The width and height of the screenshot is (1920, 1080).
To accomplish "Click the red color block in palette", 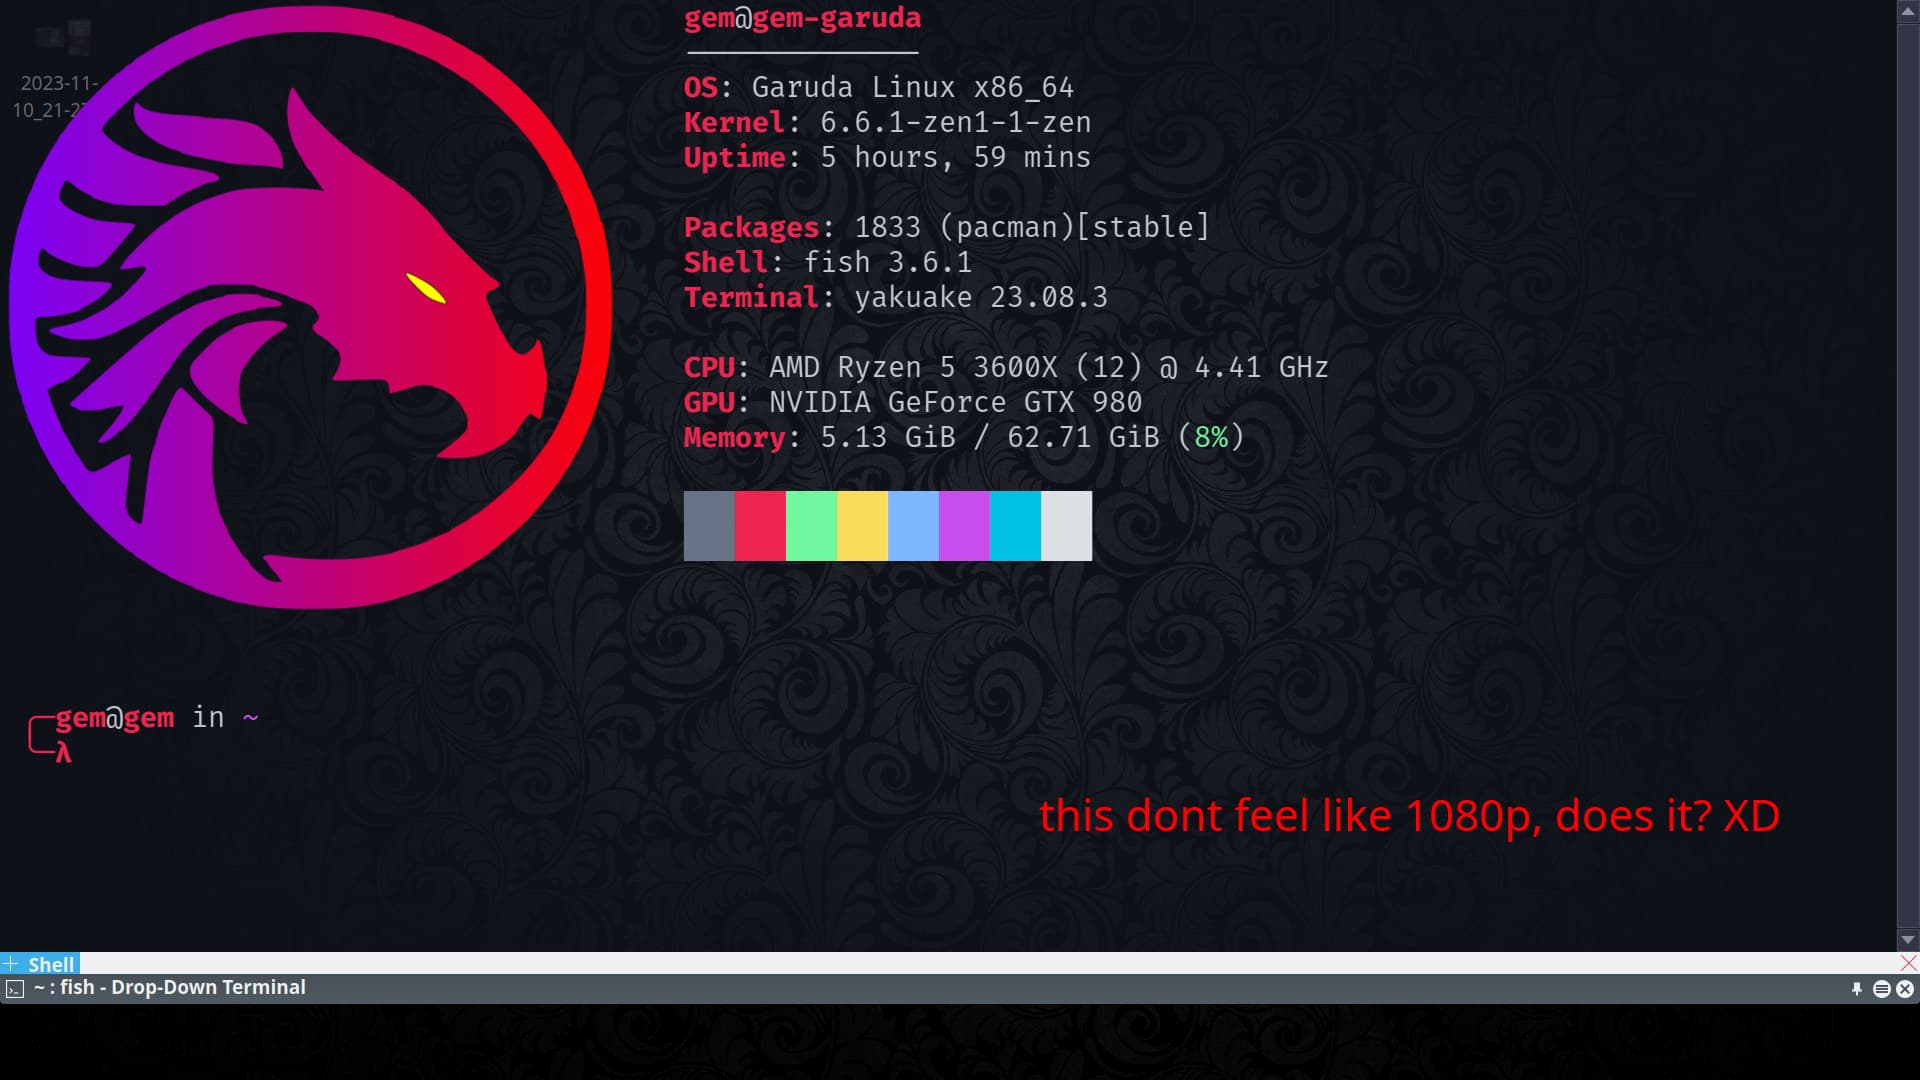I will coord(760,526).
